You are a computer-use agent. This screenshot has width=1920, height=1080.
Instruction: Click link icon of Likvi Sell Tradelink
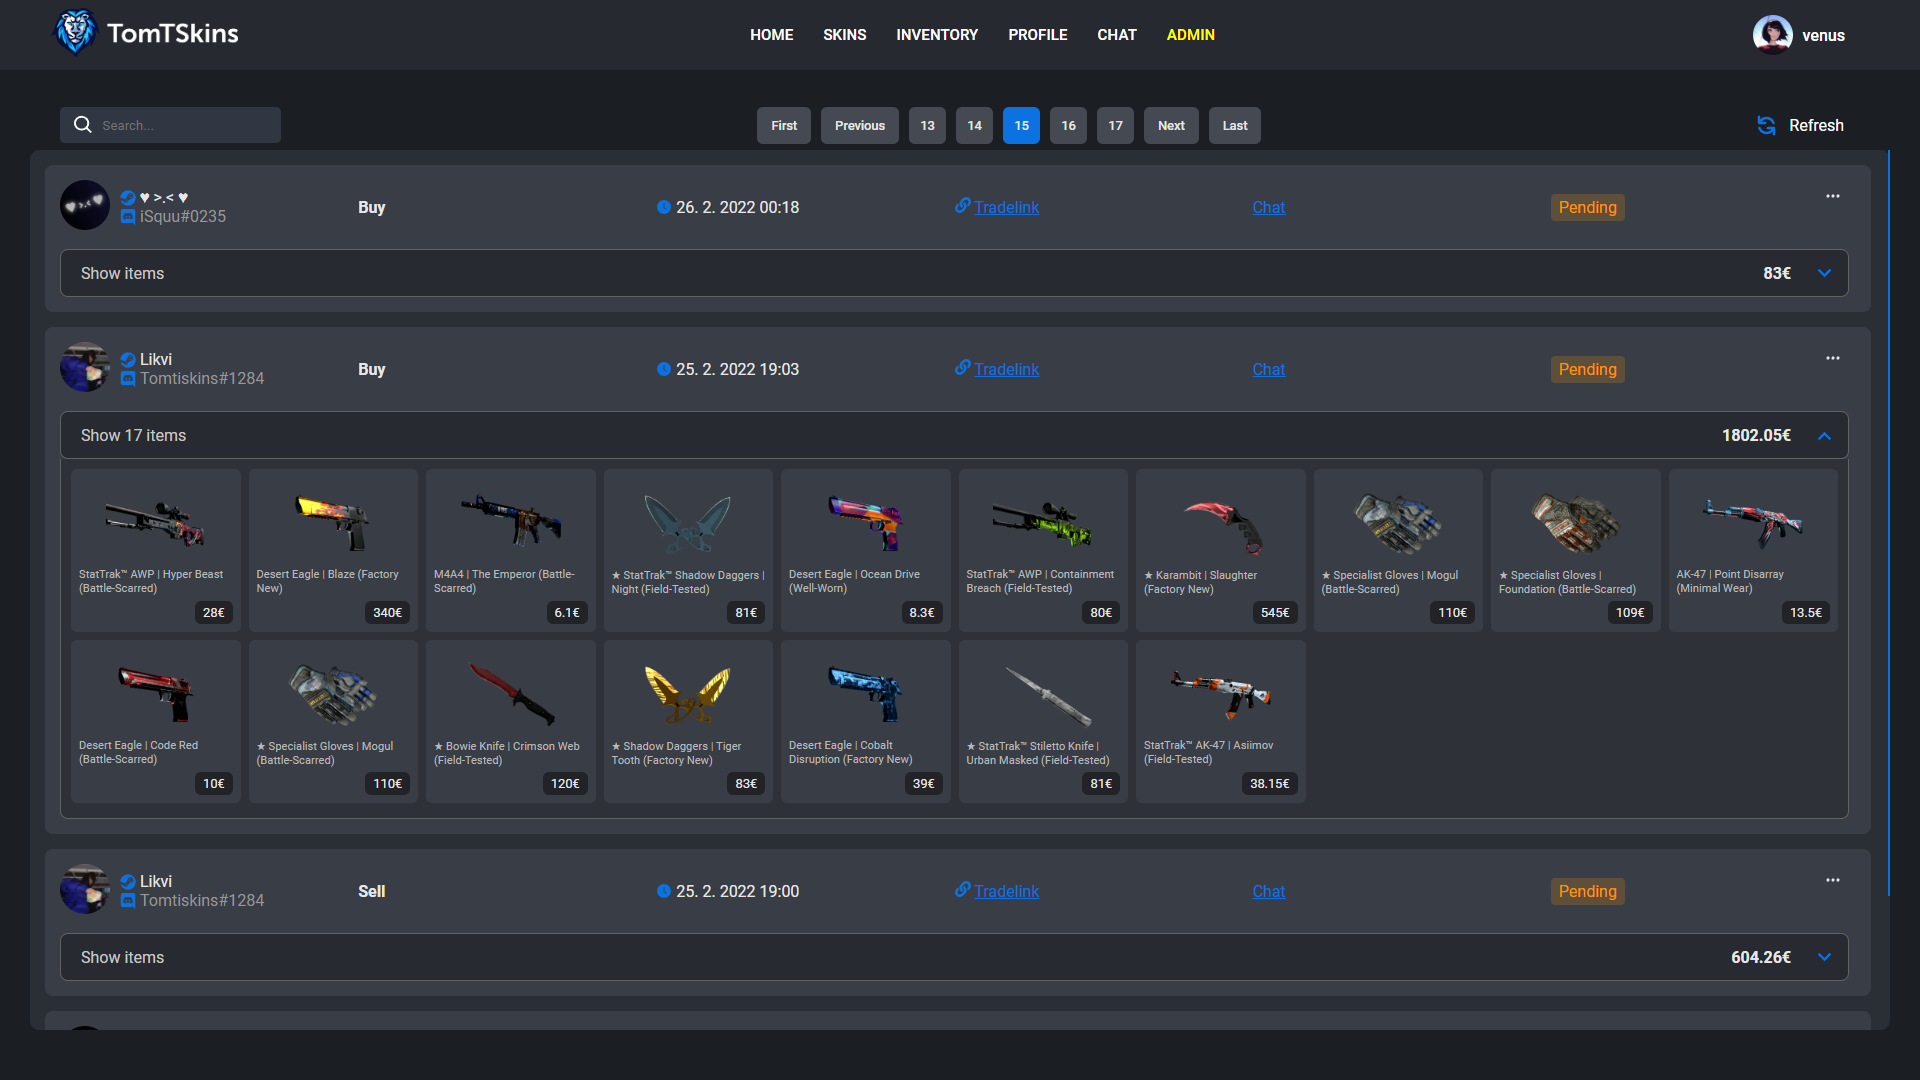[963, 889]
